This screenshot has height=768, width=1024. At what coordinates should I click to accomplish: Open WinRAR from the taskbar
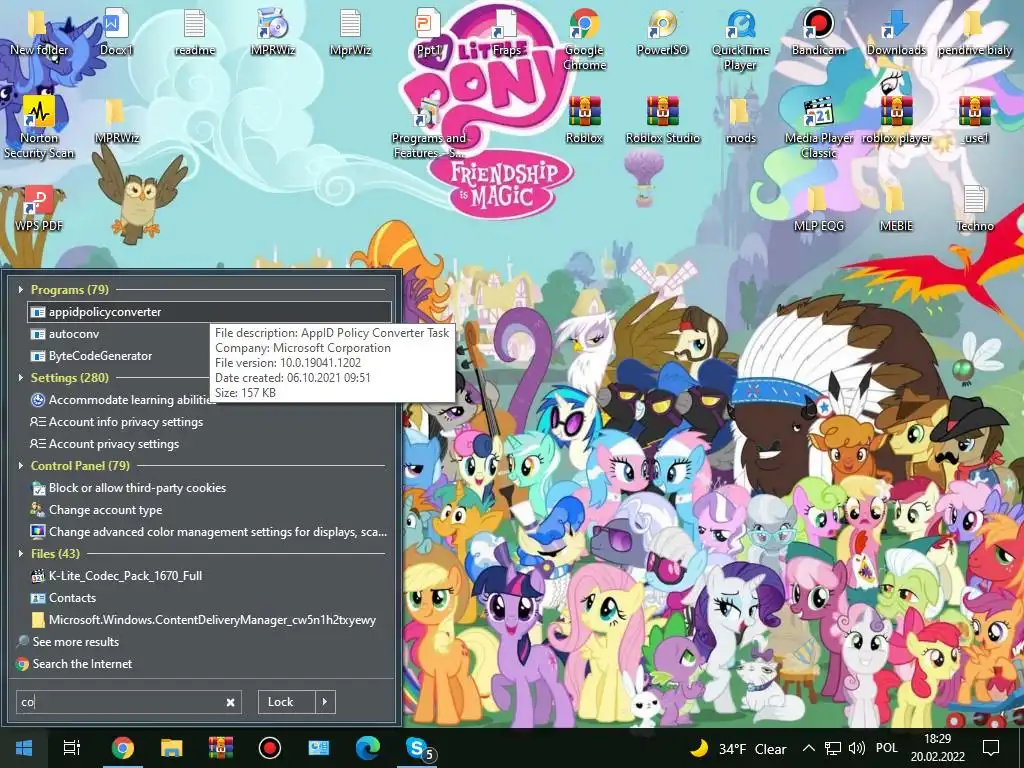(x=220, y=748)
